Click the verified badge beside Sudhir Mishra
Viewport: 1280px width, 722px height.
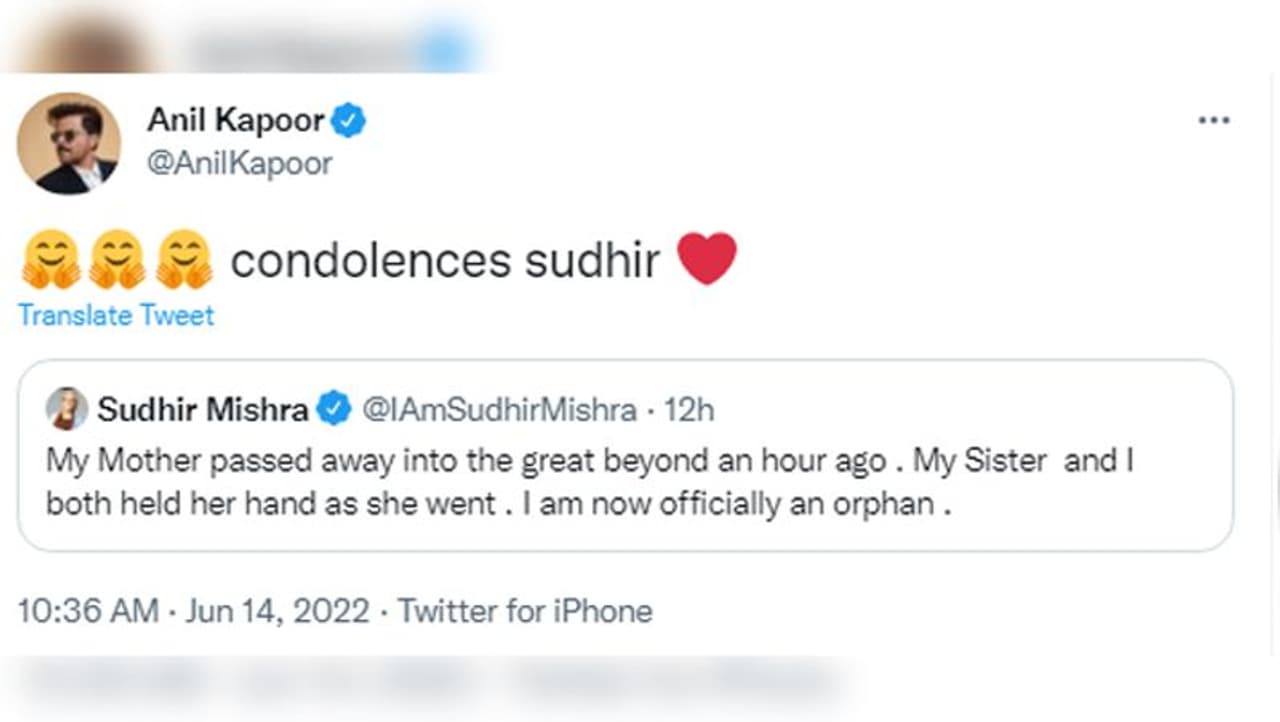click(x=334, y=409)
